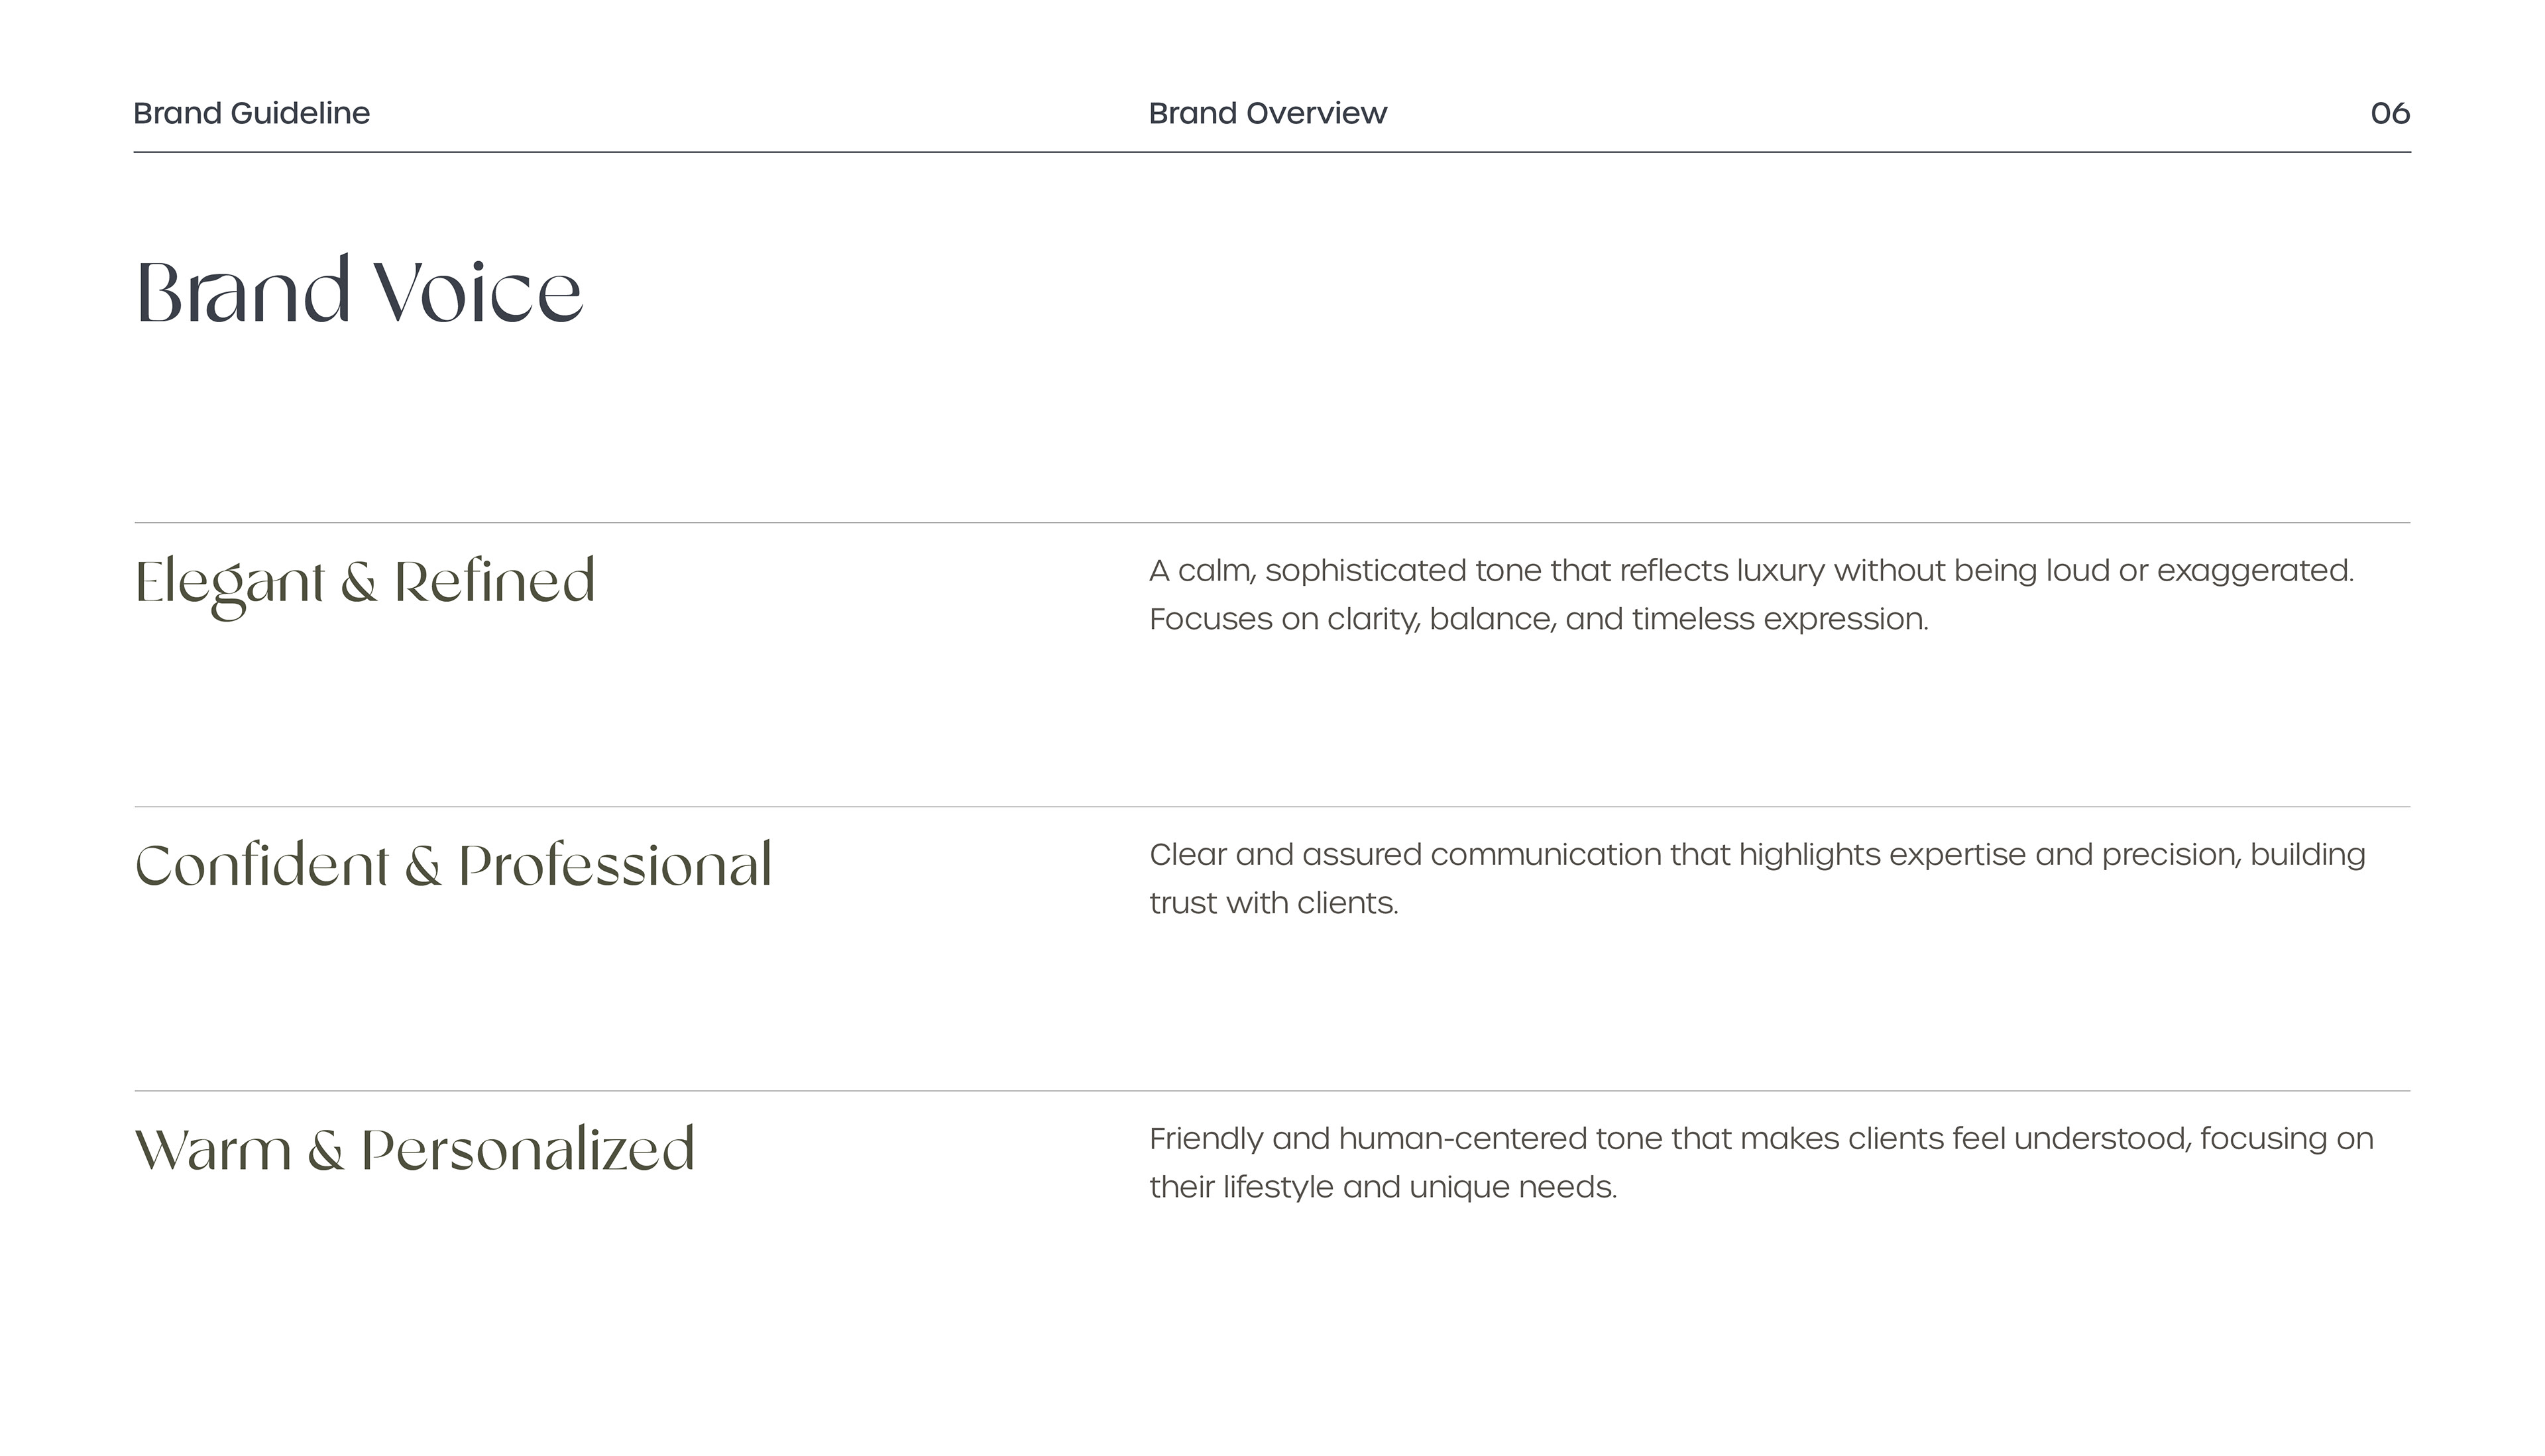Click the dark rule under the page header

click(x=1272, y=152)
